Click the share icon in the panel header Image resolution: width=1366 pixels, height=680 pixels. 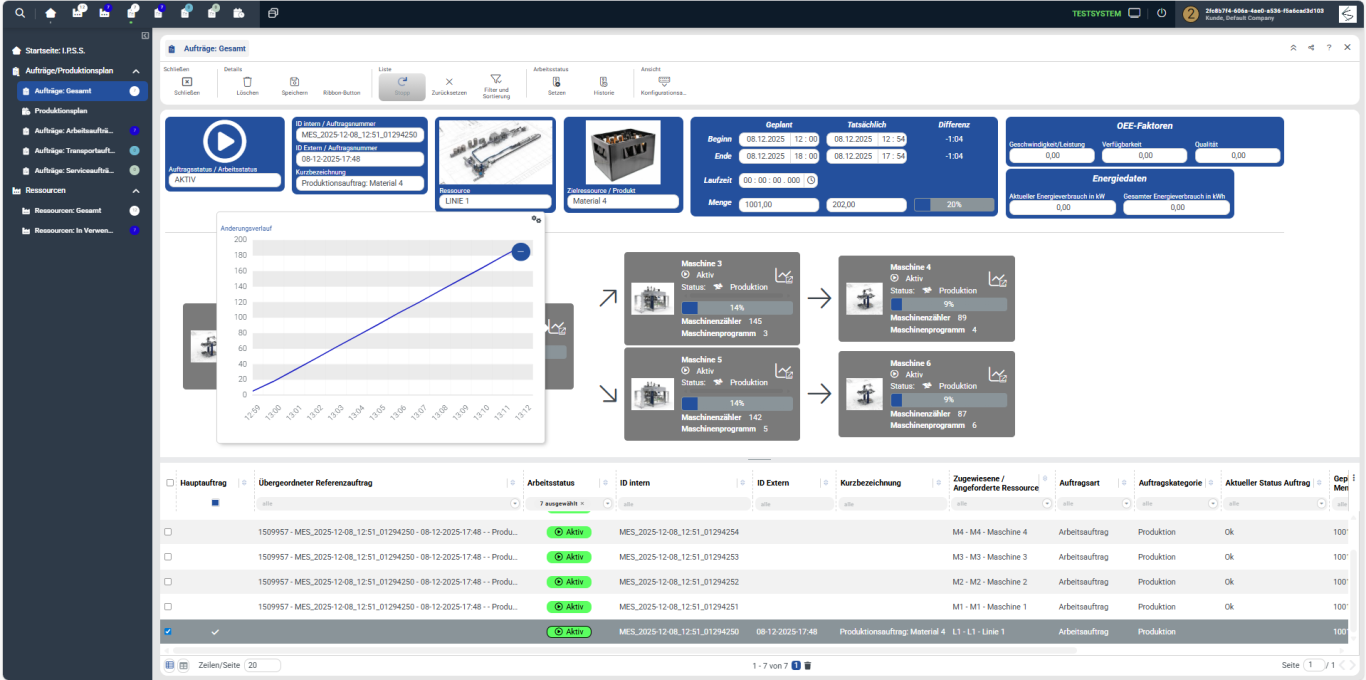[x=1310, y=47]
